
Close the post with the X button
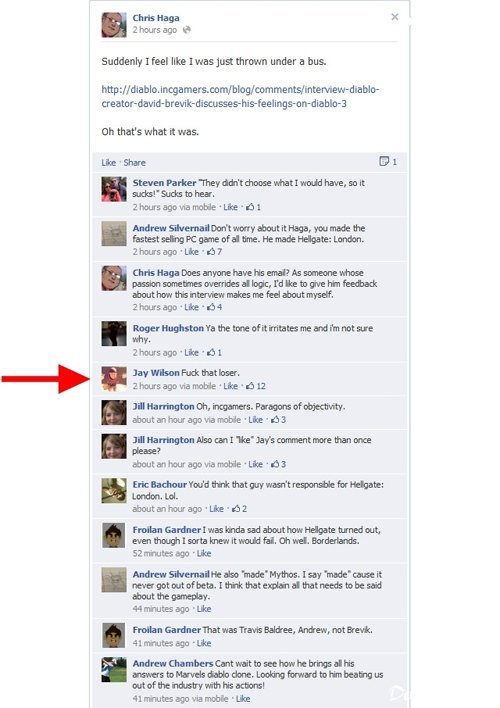click(x=395, y=17)
